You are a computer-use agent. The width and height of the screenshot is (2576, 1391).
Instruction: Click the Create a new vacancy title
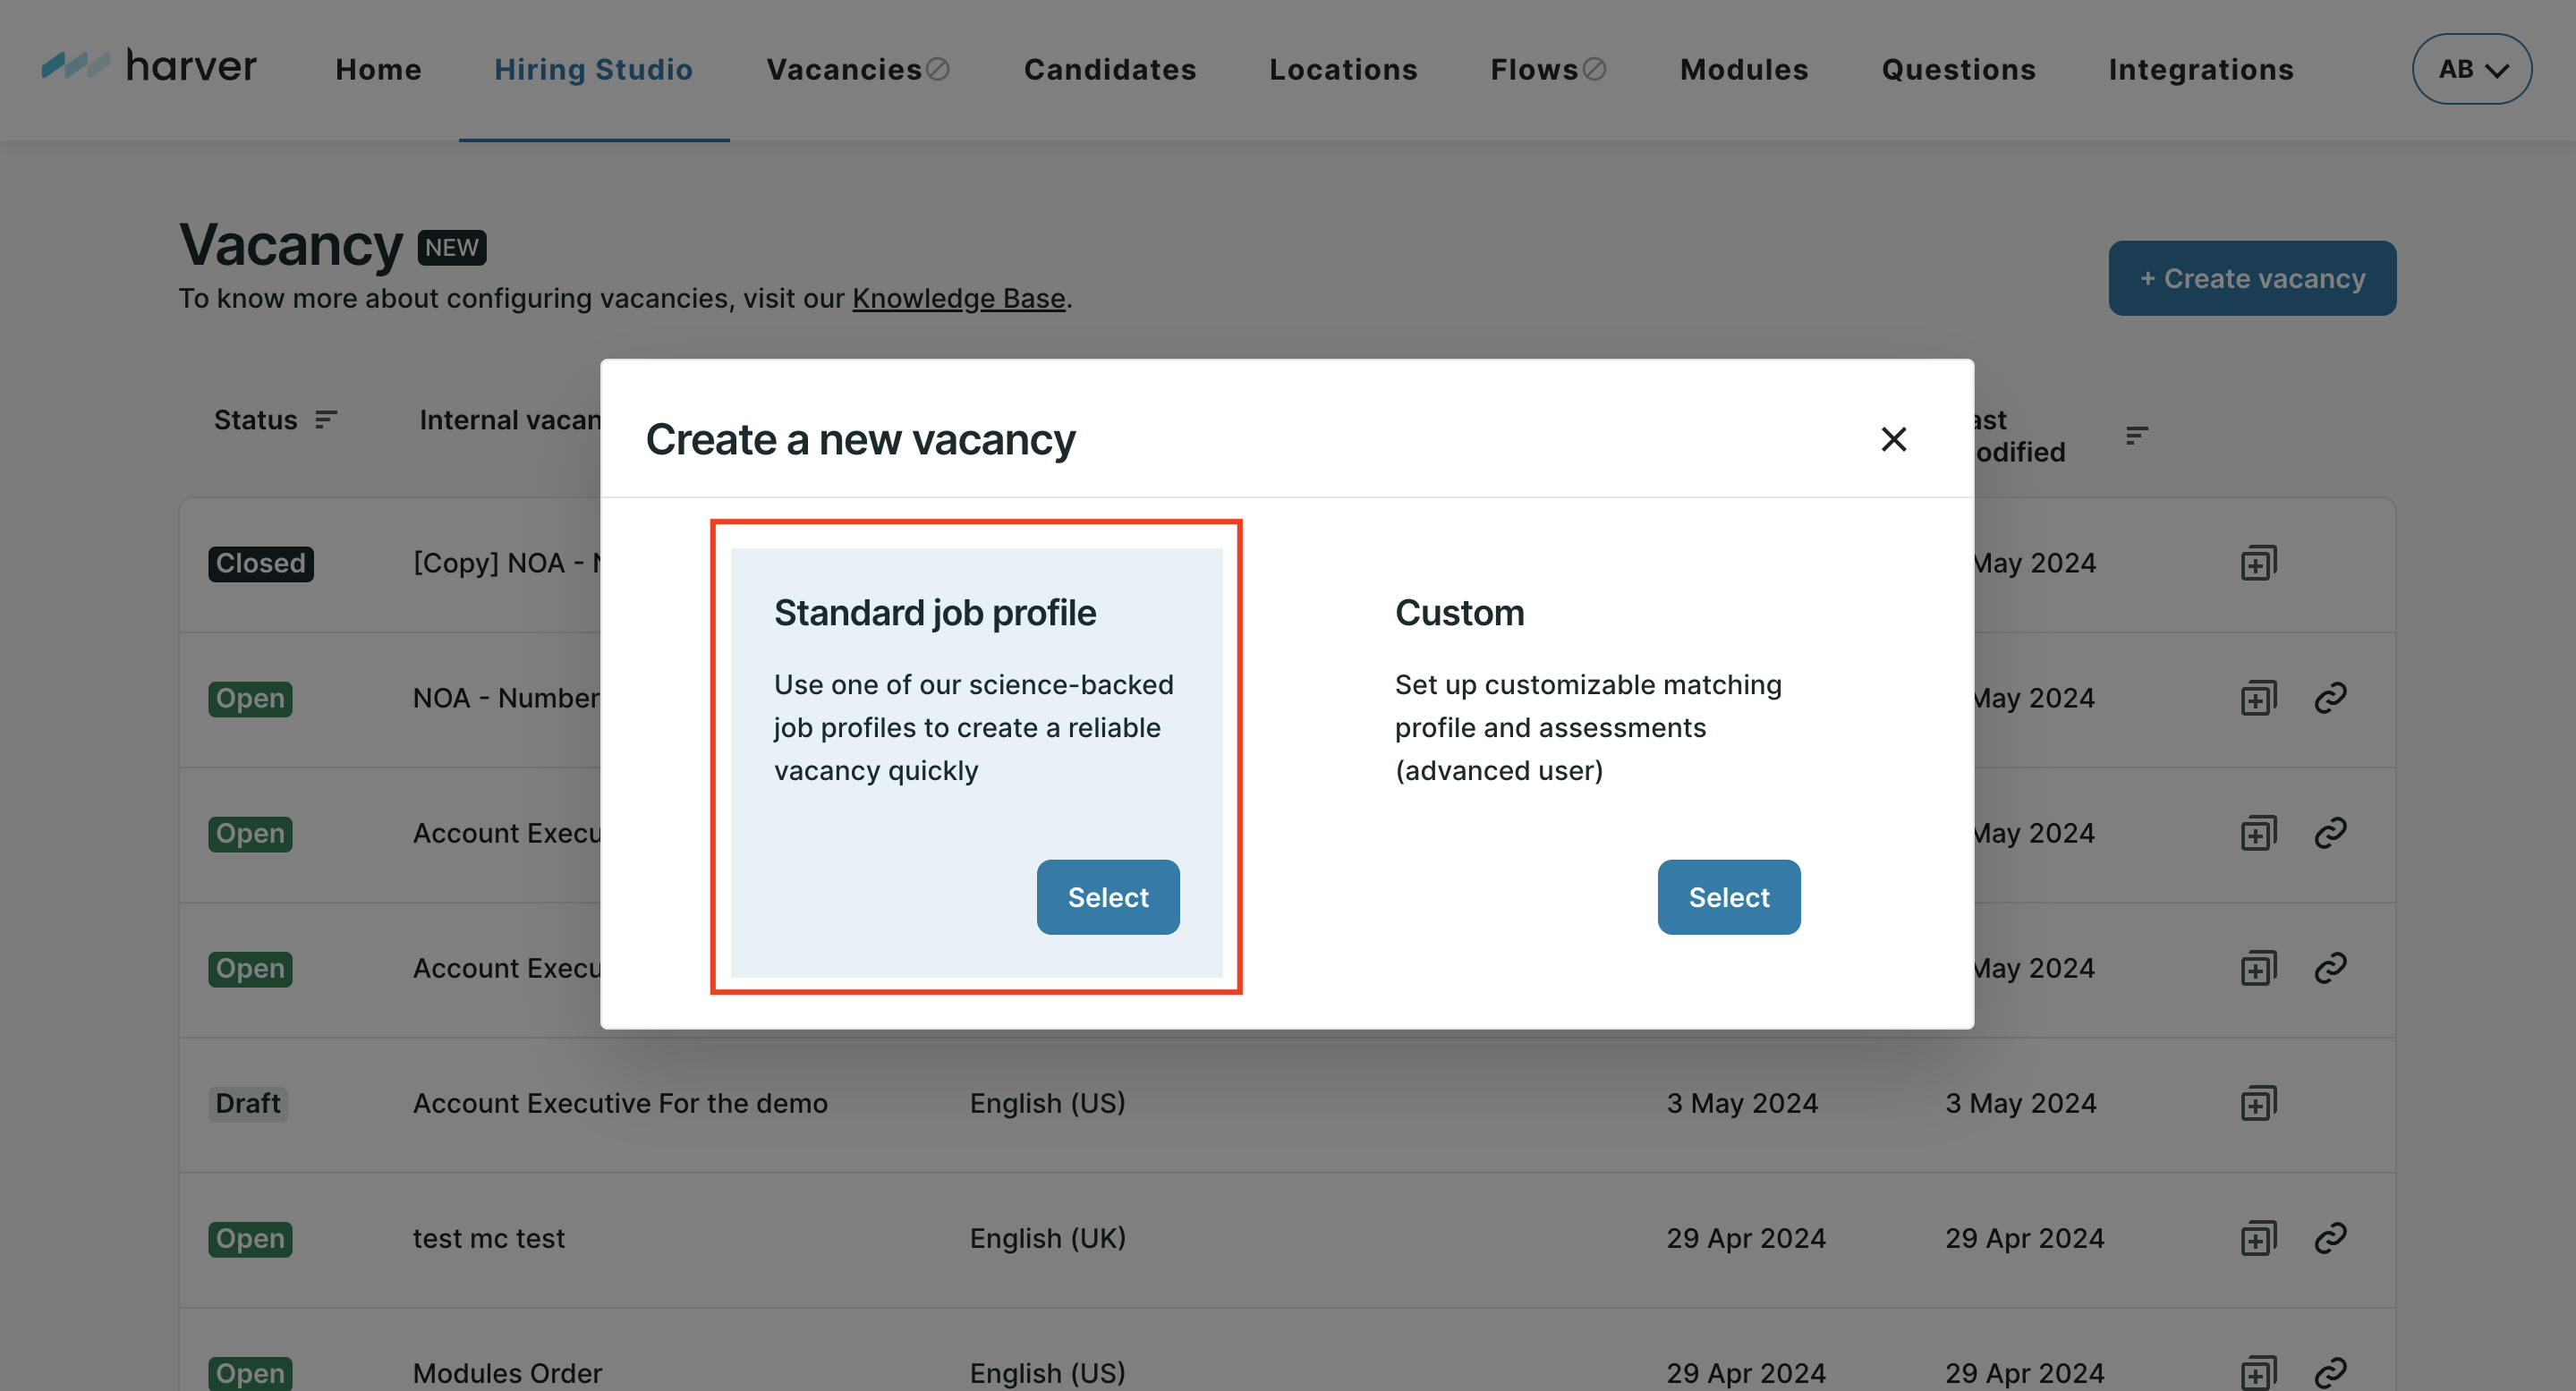pyautogui.click(x=861, y=439)
